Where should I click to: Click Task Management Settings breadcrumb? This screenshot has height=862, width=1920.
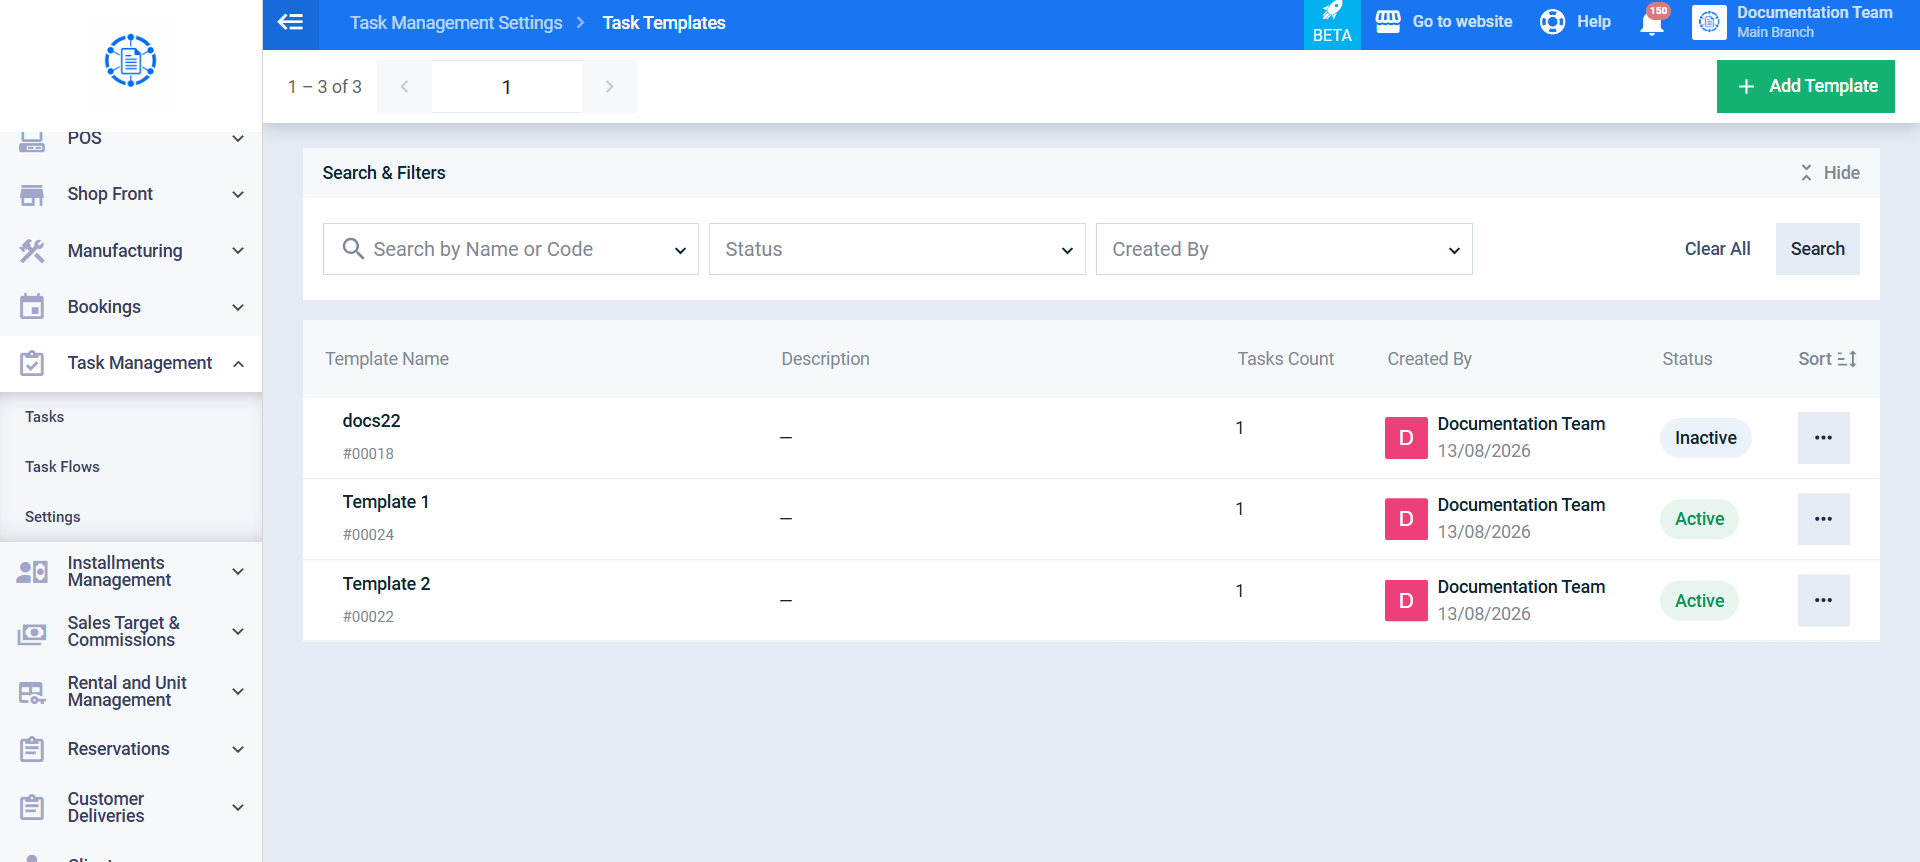coord(456,23)
